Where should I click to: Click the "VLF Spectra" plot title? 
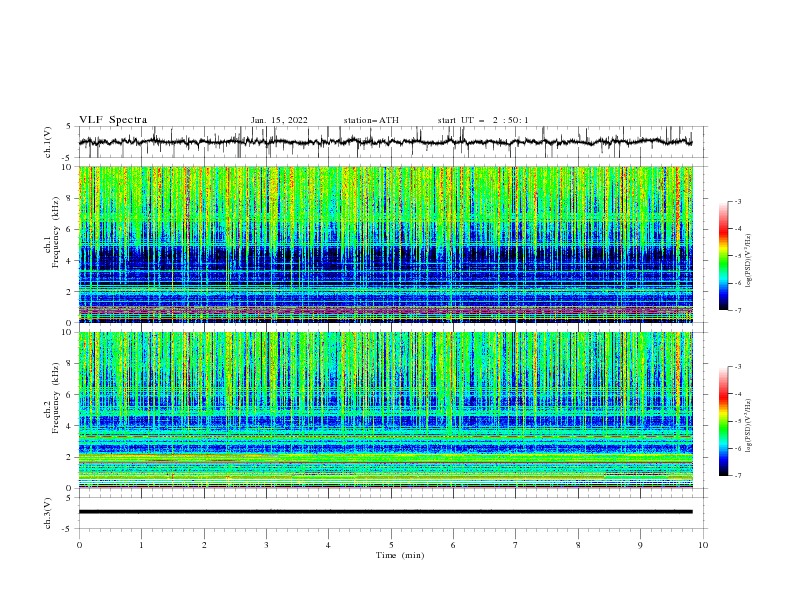coord(113,120)
